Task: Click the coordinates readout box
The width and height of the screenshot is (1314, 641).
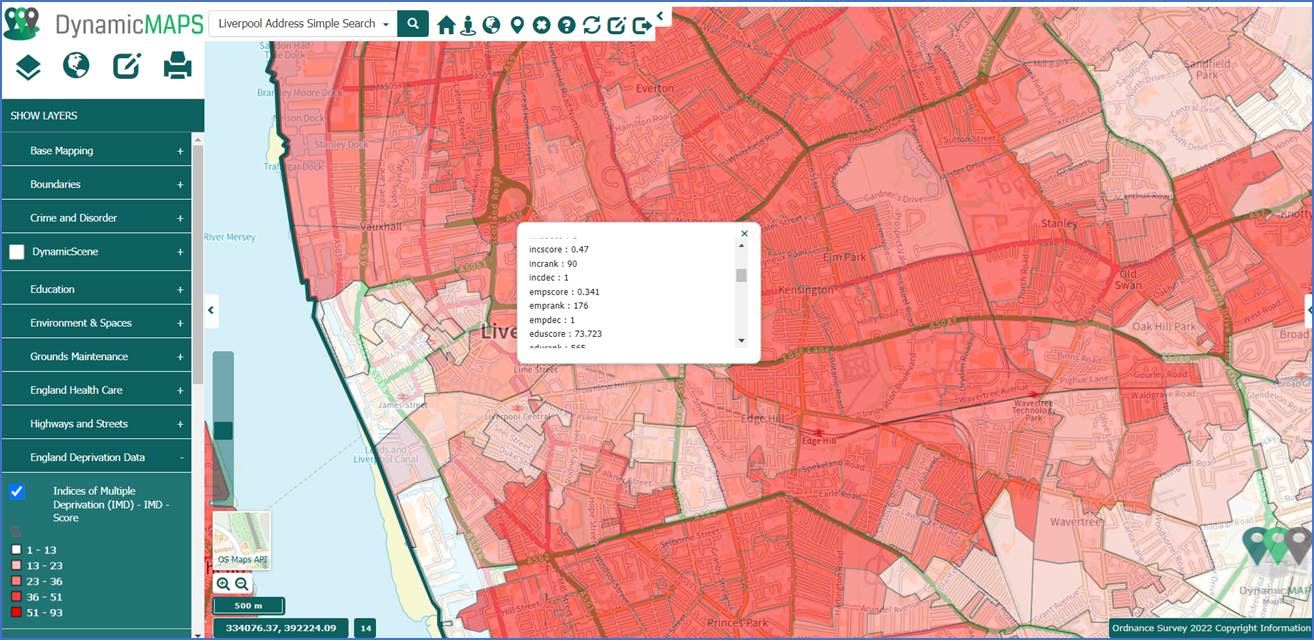Action: (280, 628)
